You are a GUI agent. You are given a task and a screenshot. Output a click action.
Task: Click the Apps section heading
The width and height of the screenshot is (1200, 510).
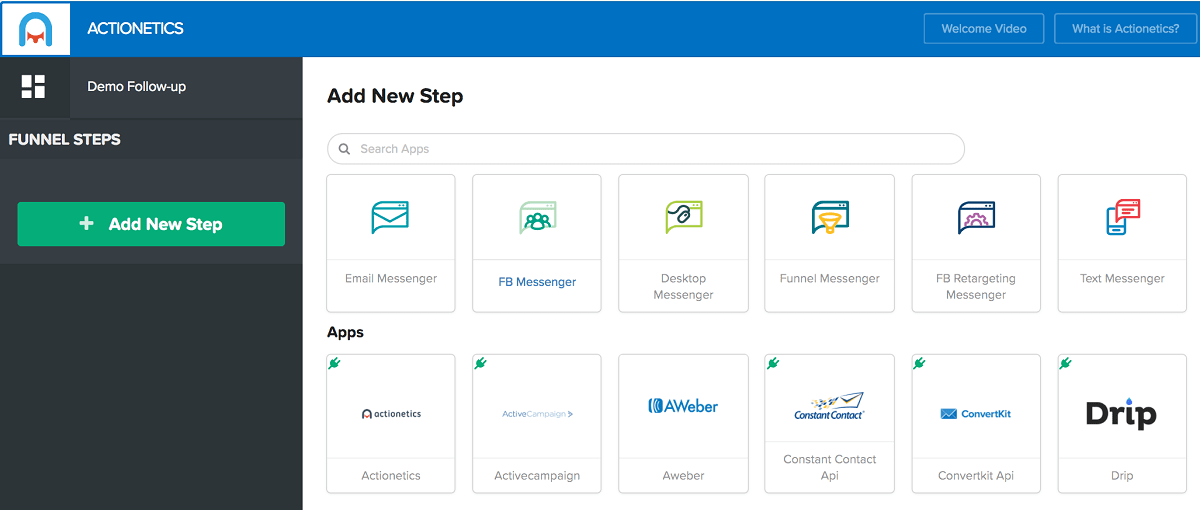point(345,332)
